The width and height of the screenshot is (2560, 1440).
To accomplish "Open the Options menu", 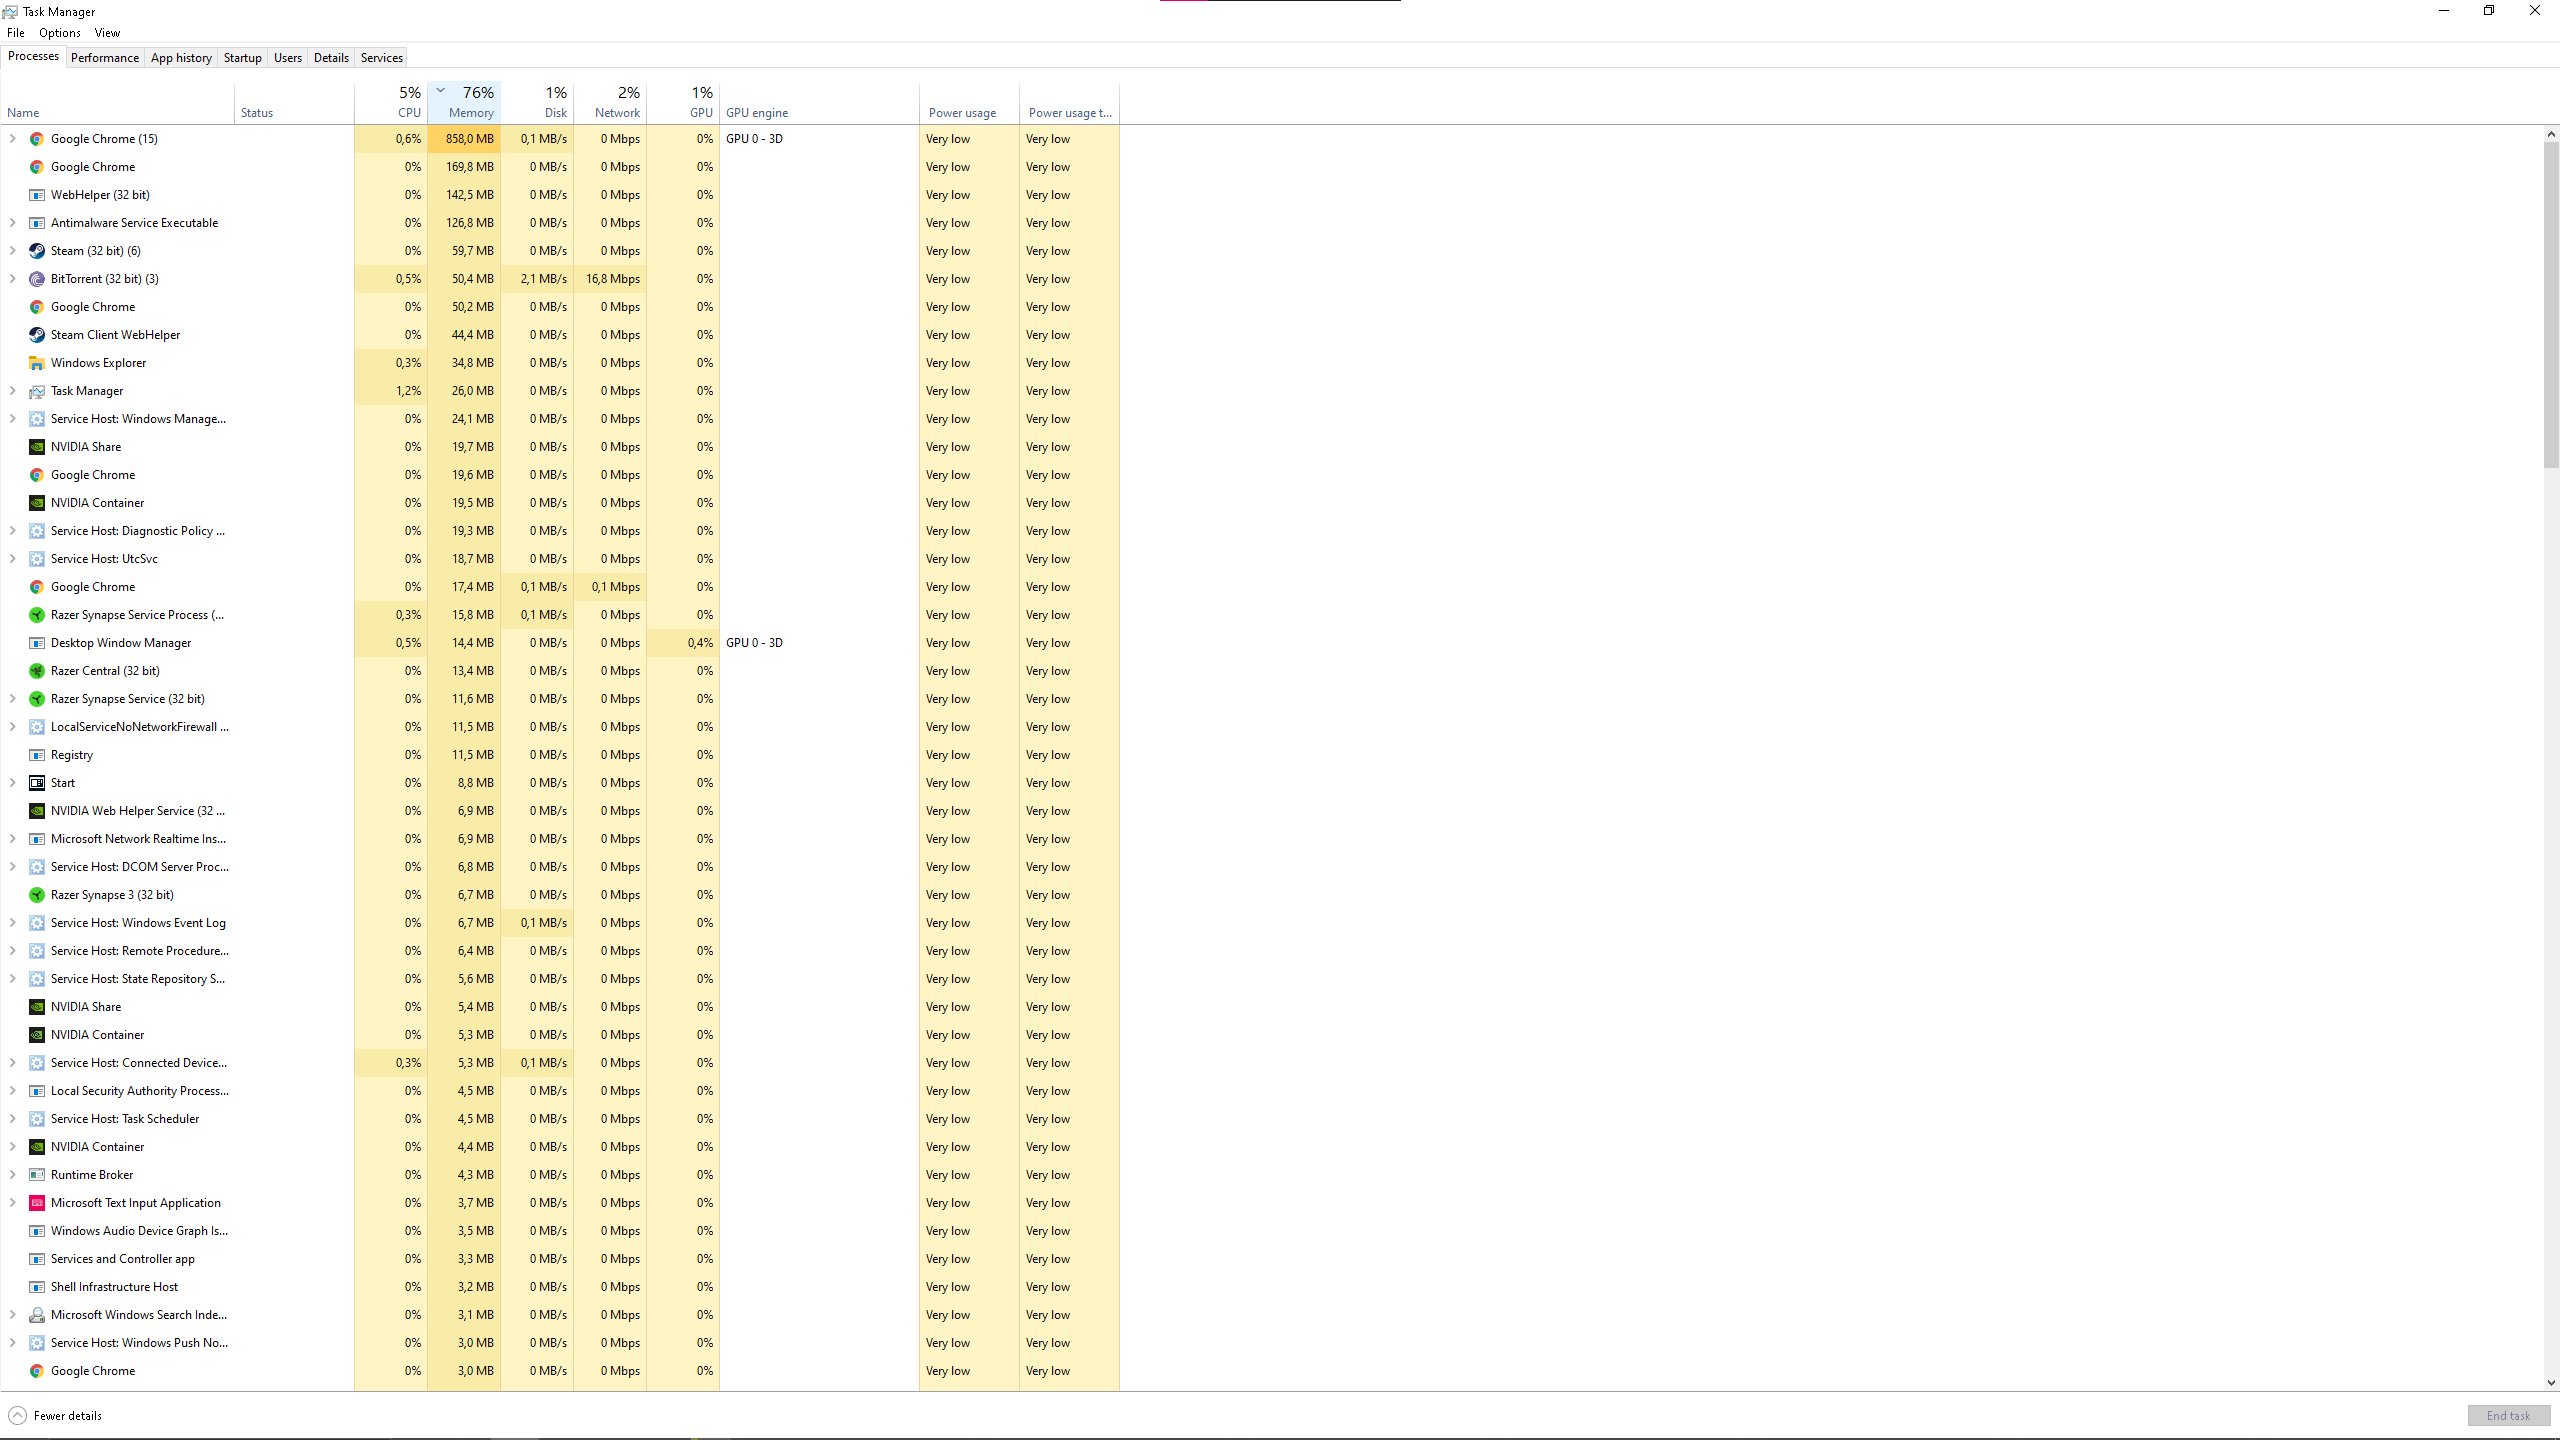I will click(x=60, y=33).
